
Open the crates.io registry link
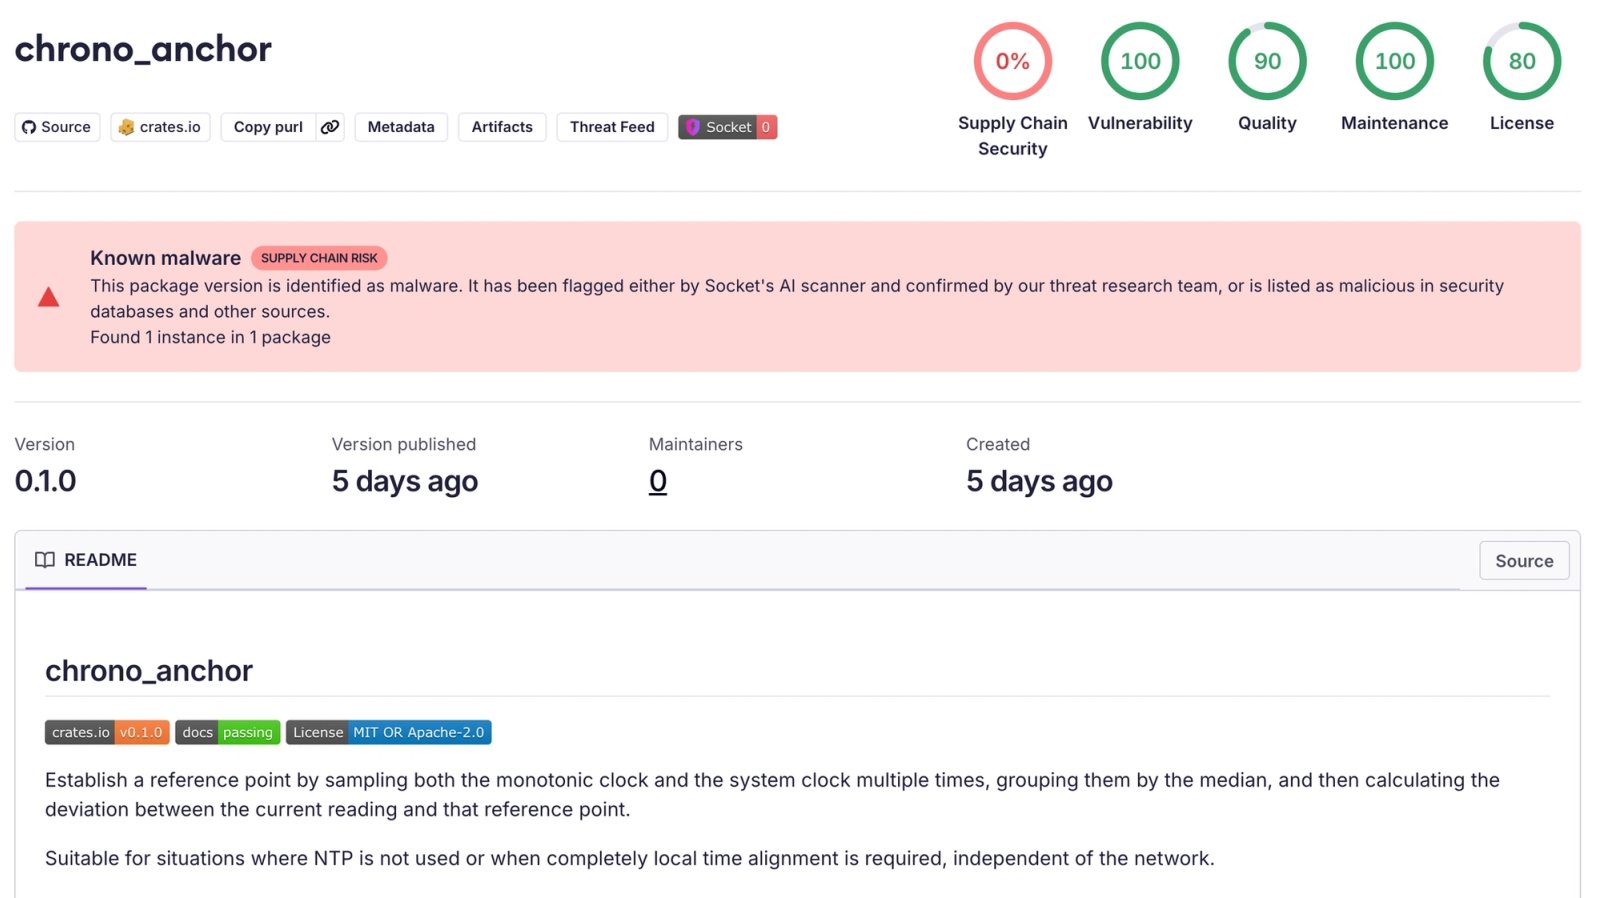(160, 127)
